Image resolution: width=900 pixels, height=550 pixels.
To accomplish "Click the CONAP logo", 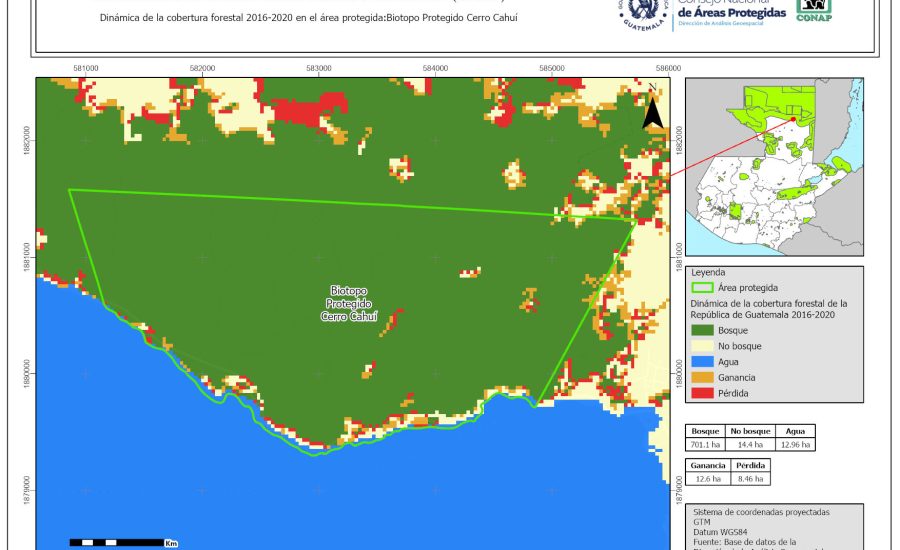I will click(x=813, y=11).
